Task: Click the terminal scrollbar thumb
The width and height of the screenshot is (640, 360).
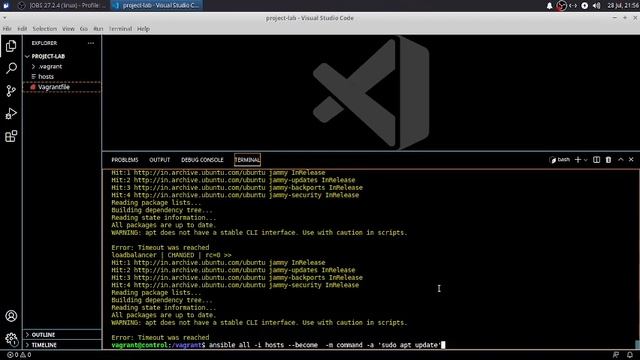Action: tap(637, 344)
